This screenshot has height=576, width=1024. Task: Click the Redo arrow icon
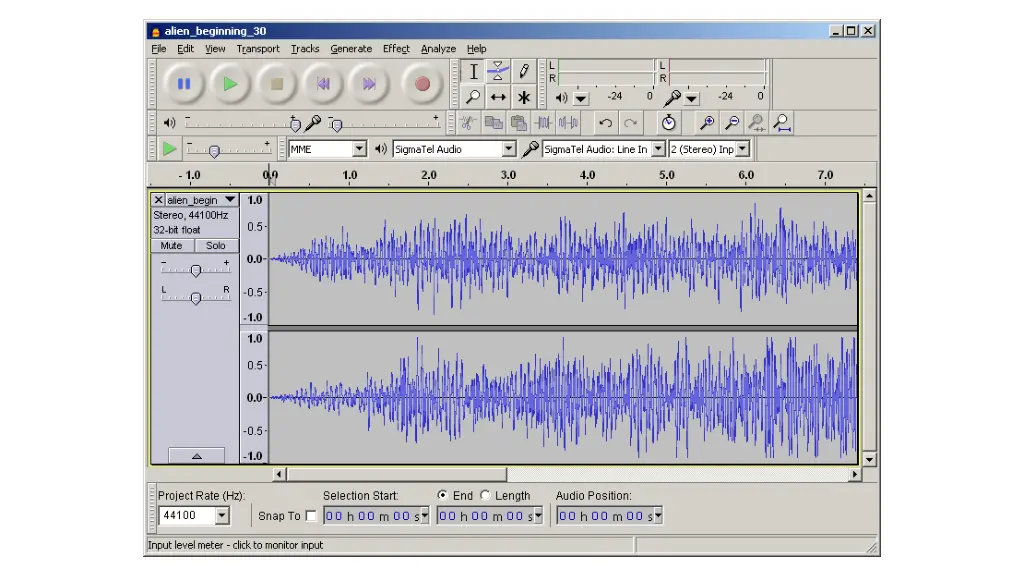pos(630,123)
